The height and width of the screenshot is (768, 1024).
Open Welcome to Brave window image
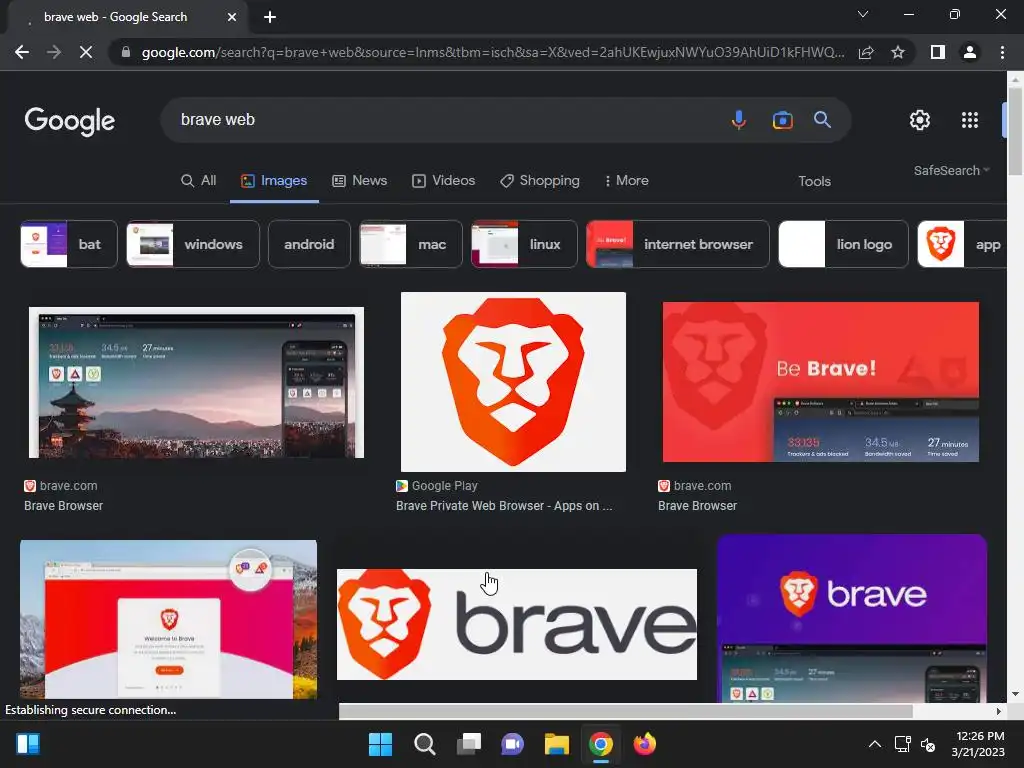coord(168,619)
